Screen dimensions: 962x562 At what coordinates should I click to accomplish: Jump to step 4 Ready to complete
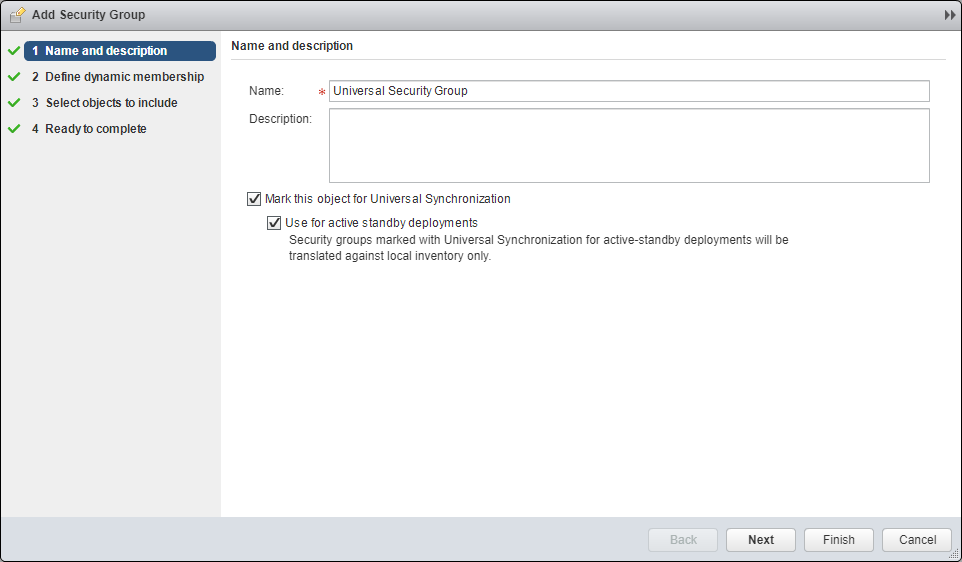click(95, 129)
